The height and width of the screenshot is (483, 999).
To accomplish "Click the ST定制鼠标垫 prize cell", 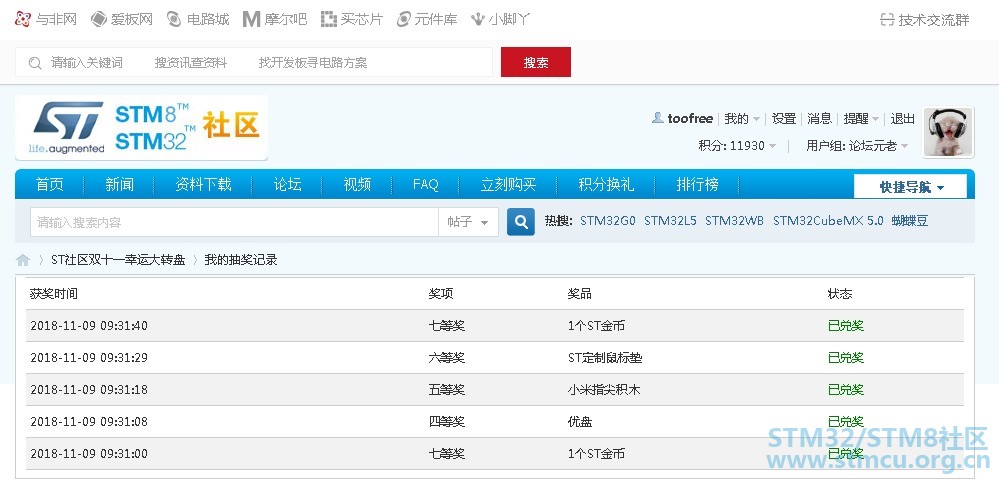I will point(605,358).
